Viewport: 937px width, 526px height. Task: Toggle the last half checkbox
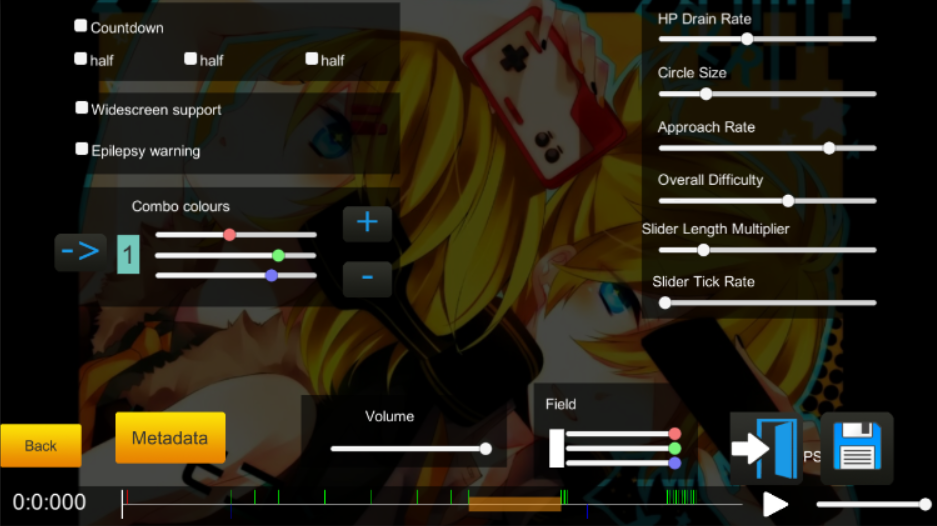311,59
